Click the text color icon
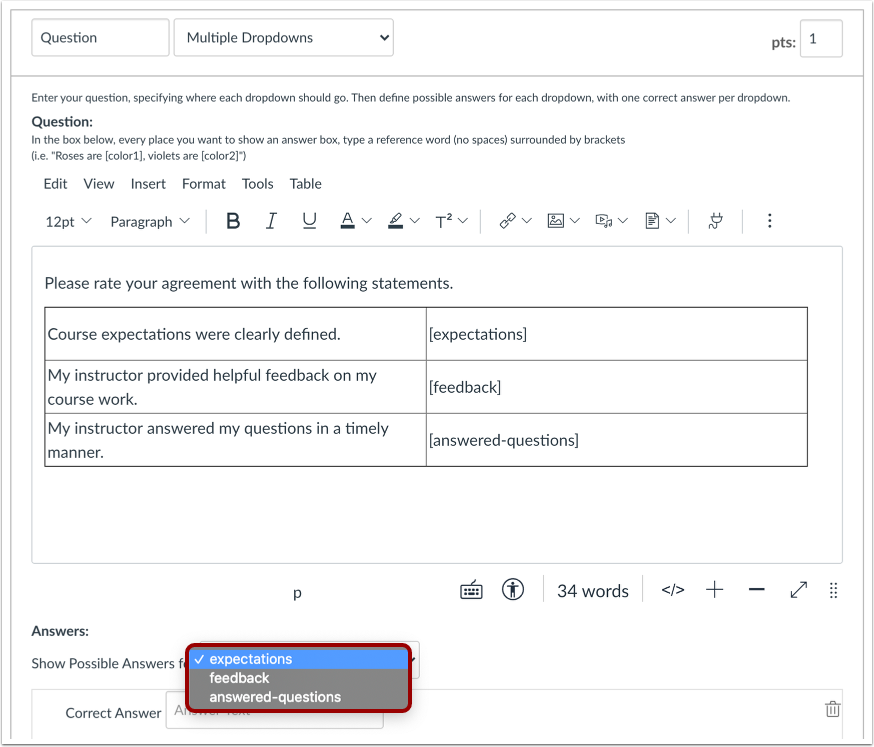 [x=347, y=221]
